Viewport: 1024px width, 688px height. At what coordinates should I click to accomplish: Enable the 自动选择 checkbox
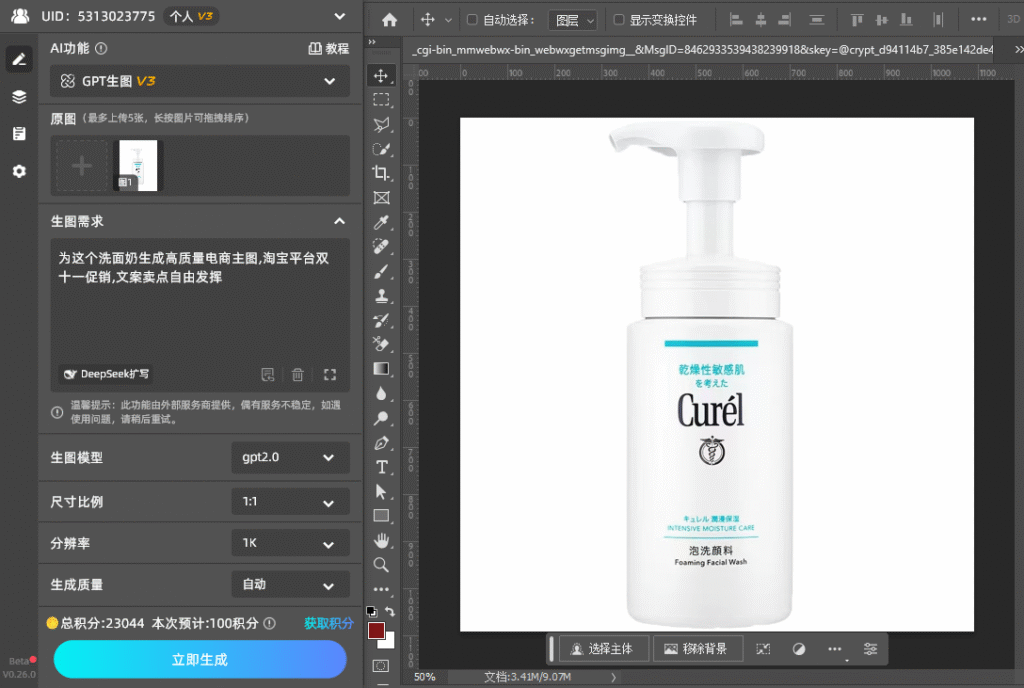(x=472, y=20)
